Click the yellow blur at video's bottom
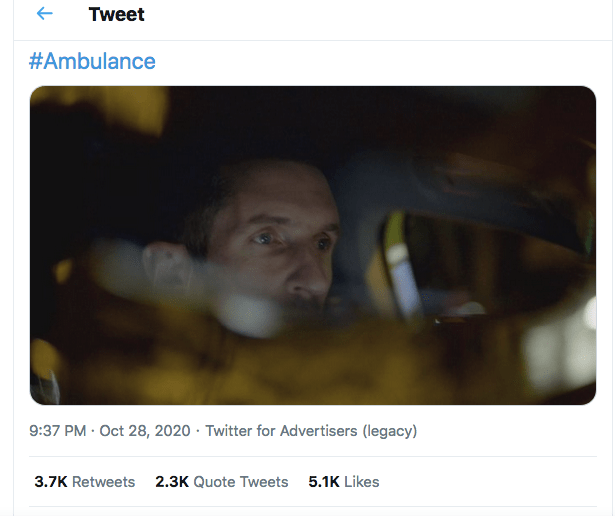 300,370
